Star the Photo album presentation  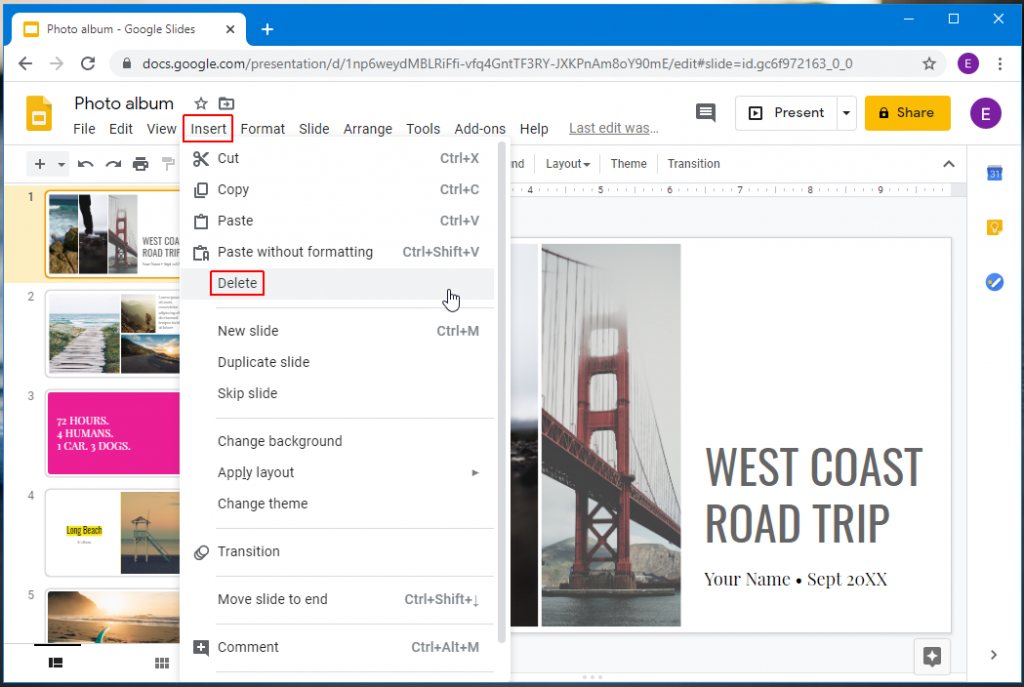point(200,103)
